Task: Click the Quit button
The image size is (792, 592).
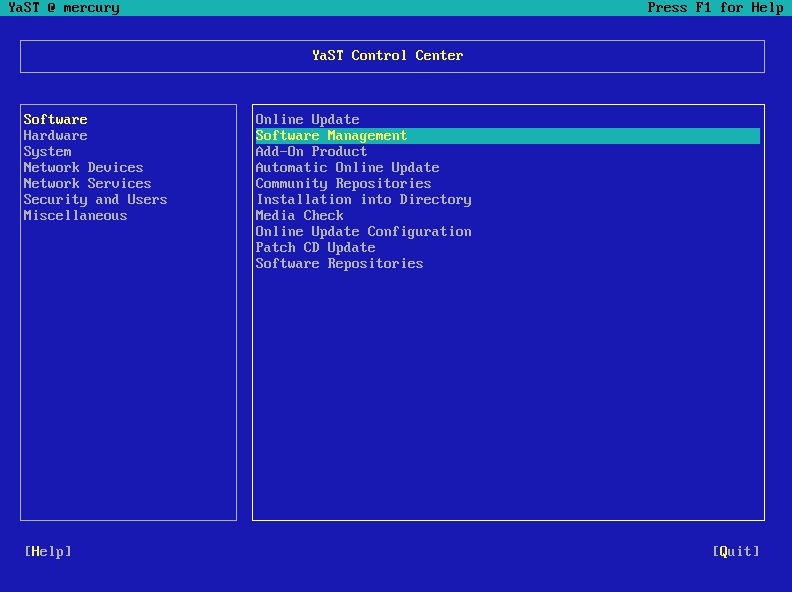Action: point(736,552)
